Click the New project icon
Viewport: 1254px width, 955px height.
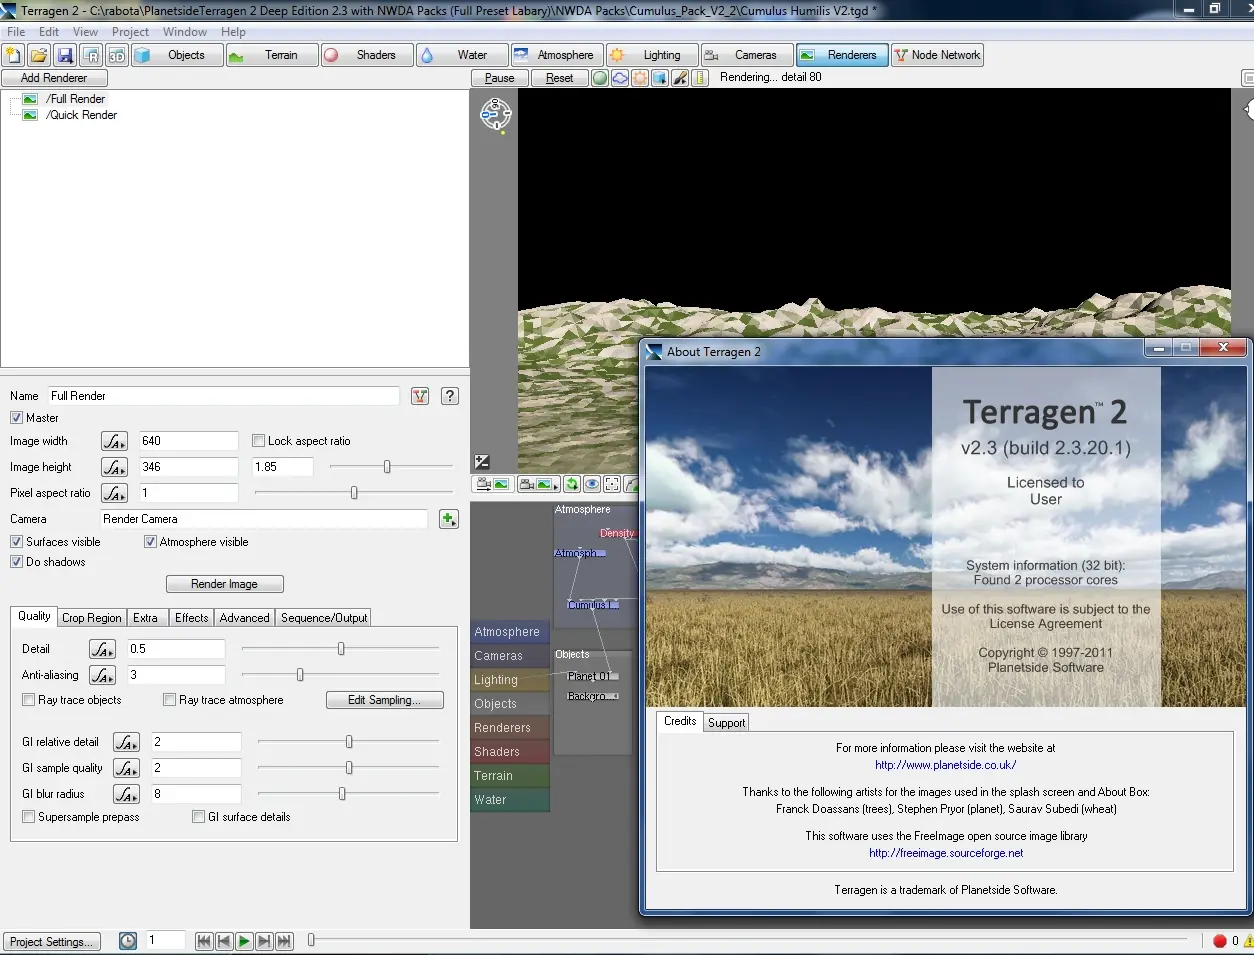14,56
